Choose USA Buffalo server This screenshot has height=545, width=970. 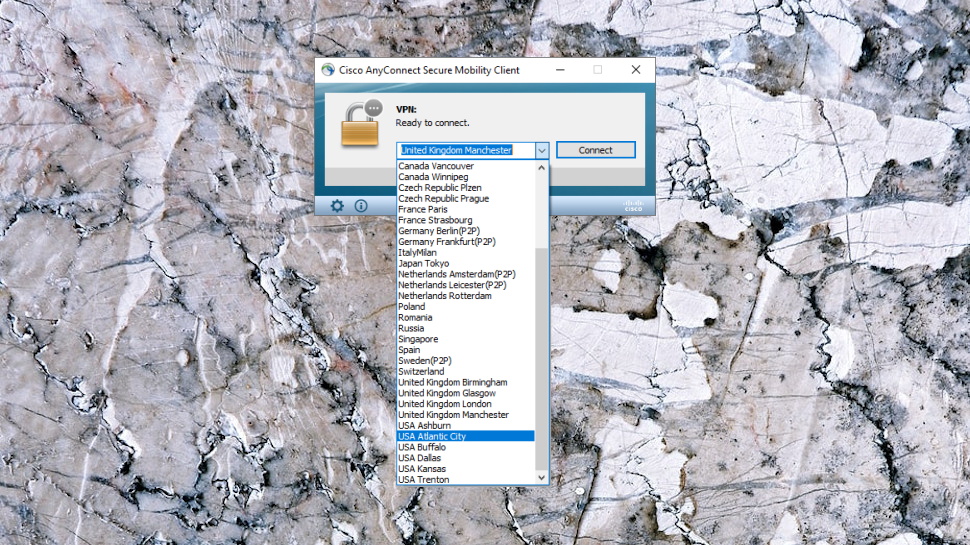coord(466,447)
